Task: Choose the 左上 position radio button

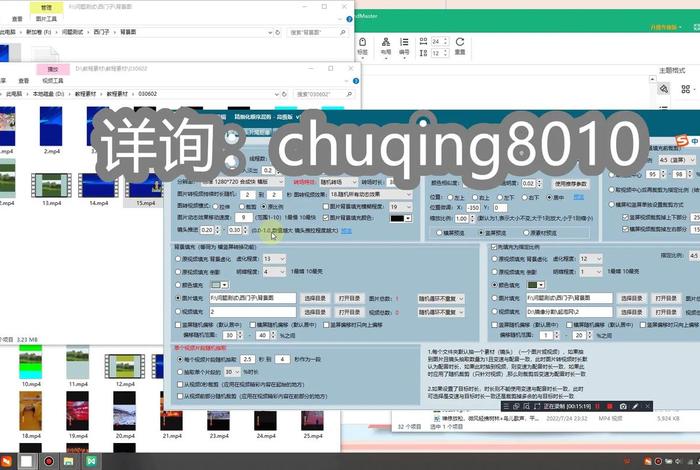Action: (x=450, y=197)
